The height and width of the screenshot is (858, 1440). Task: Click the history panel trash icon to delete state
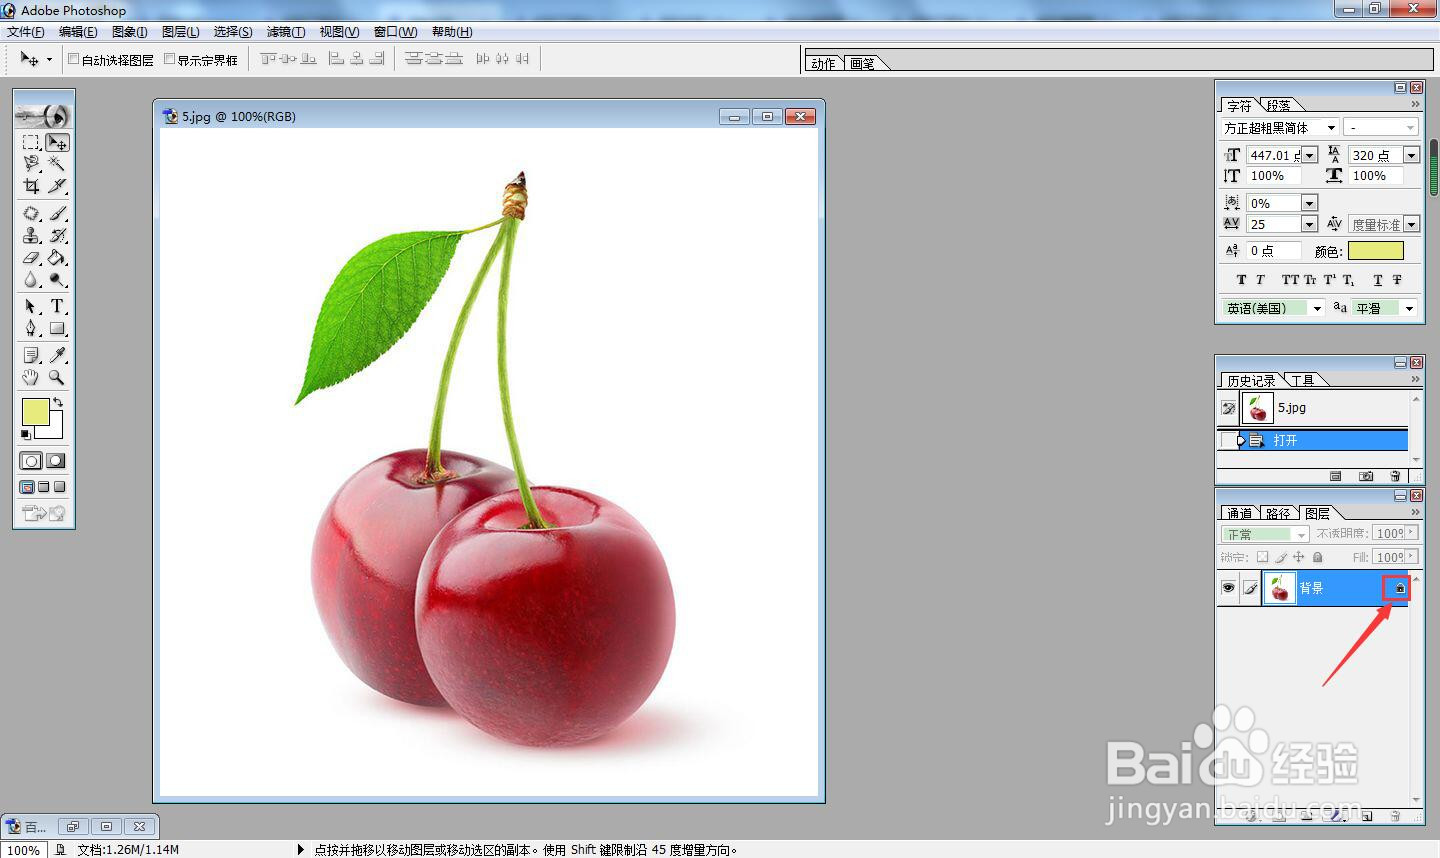(x=1397, y=476)
